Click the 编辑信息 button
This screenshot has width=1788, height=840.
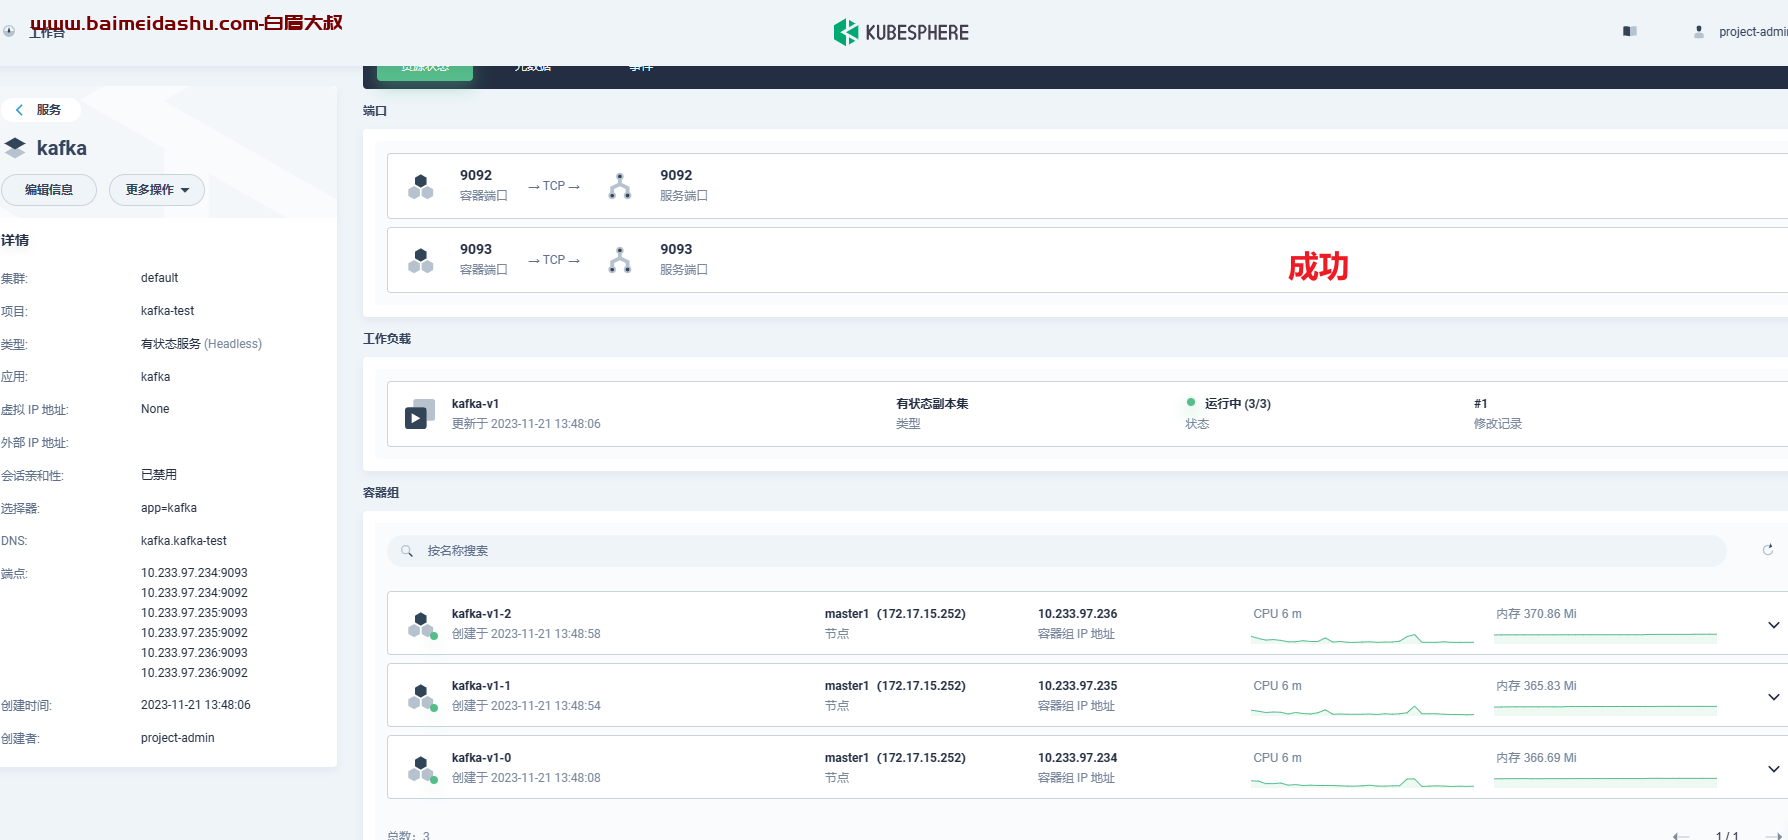[x=48, y=190]
